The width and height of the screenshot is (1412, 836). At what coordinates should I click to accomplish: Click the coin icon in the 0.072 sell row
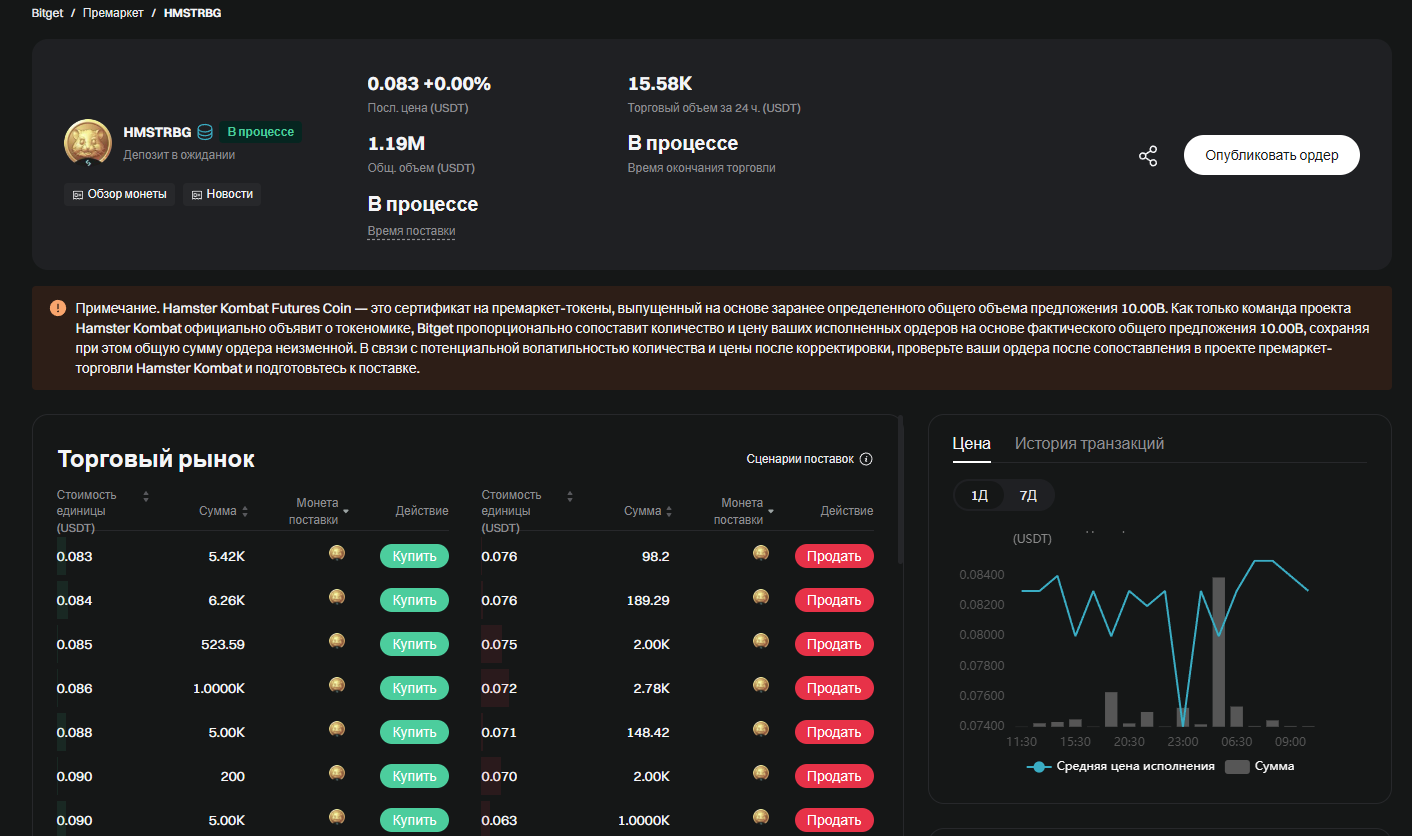[761, 685]
